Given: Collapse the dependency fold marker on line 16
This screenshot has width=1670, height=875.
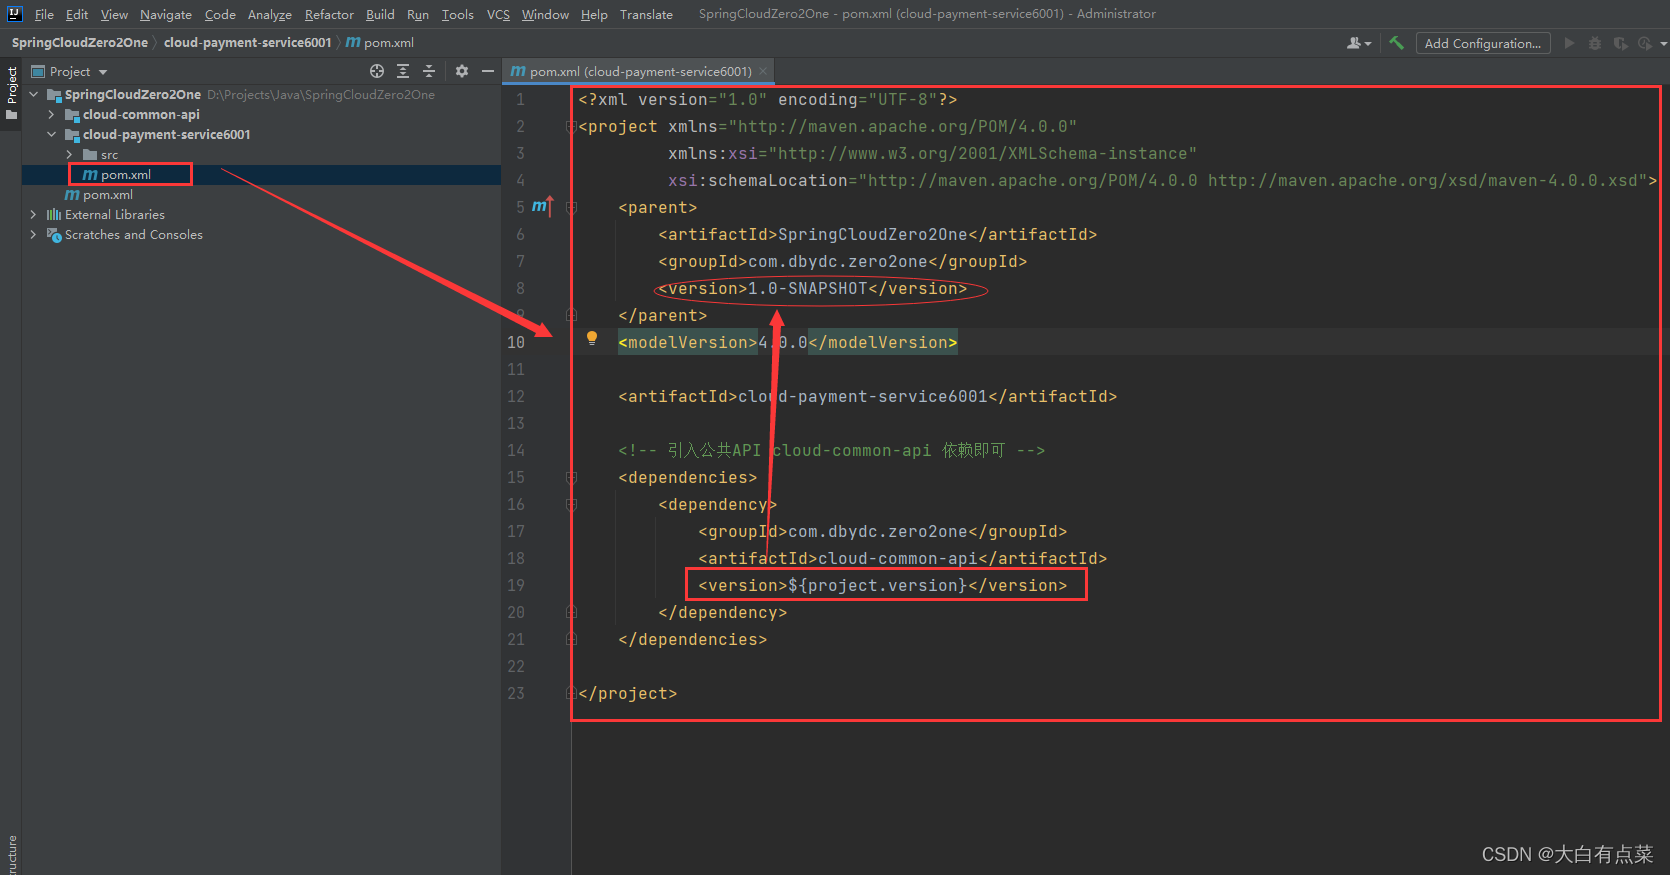Looking at the screenshot, I should (571, 504).
